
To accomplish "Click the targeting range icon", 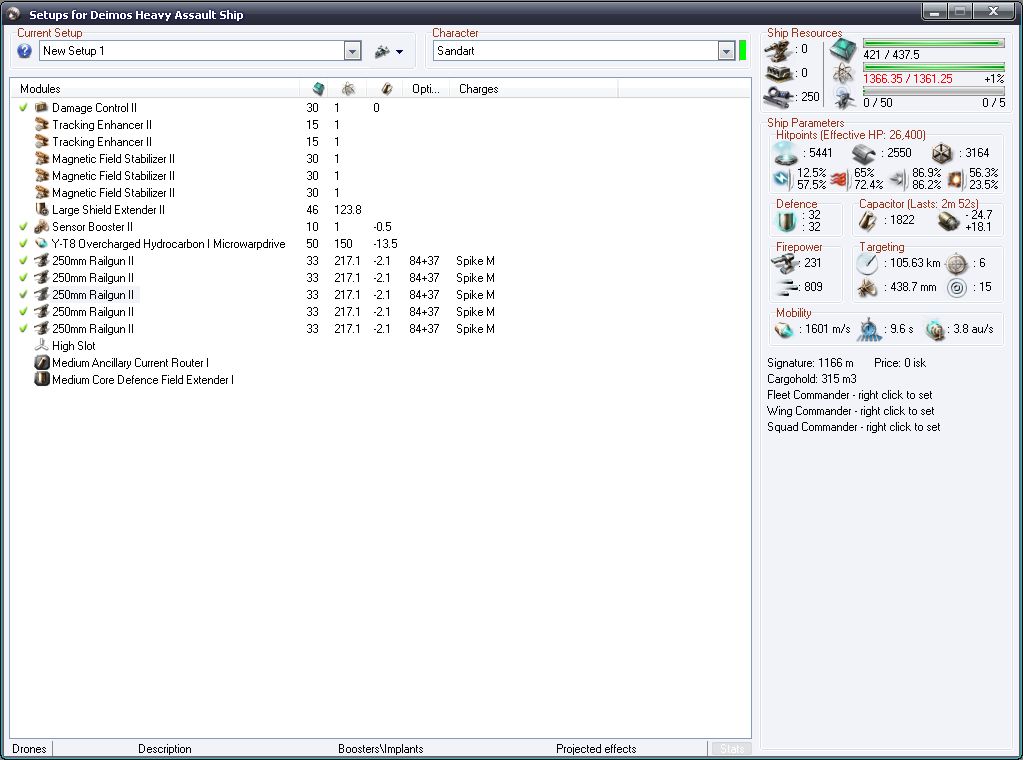I will pos(868,263).
